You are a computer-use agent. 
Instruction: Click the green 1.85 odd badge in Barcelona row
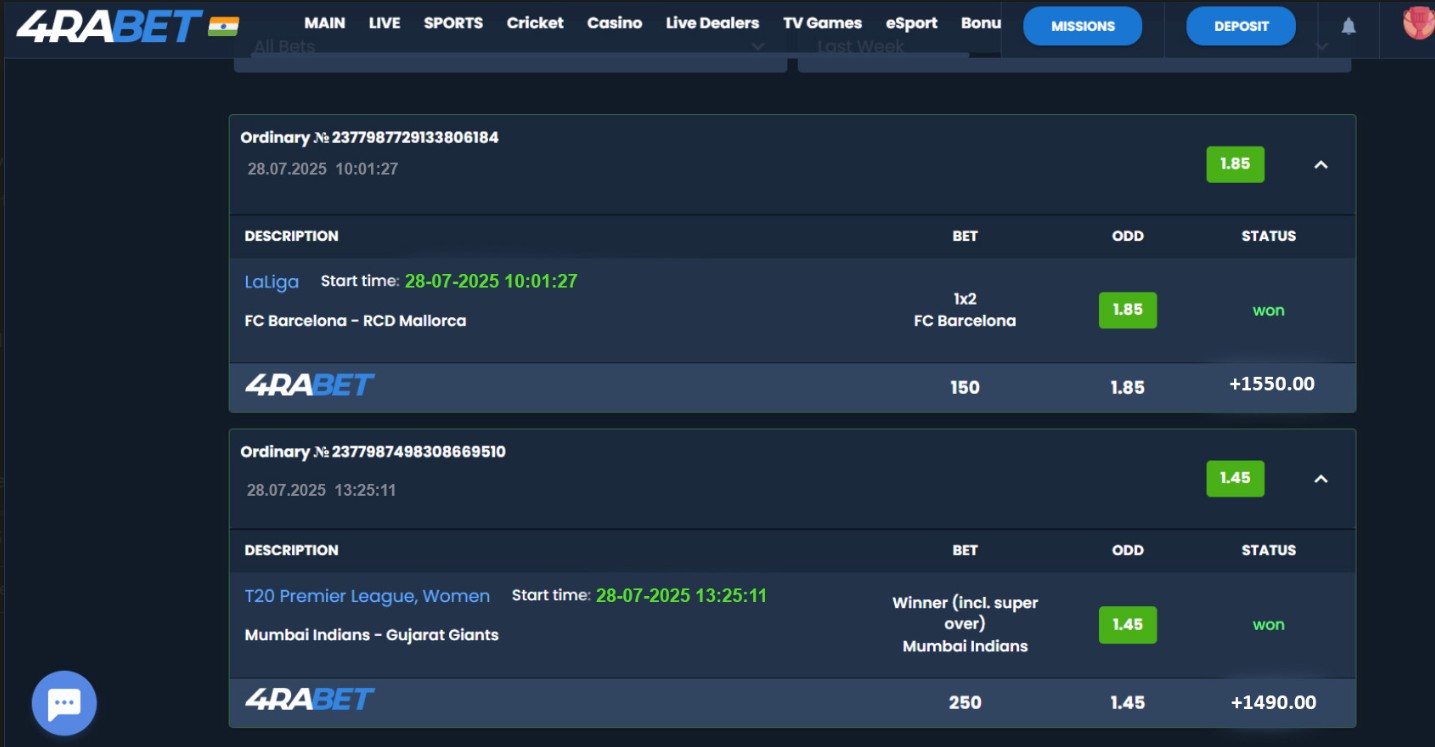click(x=1127, y=310)
